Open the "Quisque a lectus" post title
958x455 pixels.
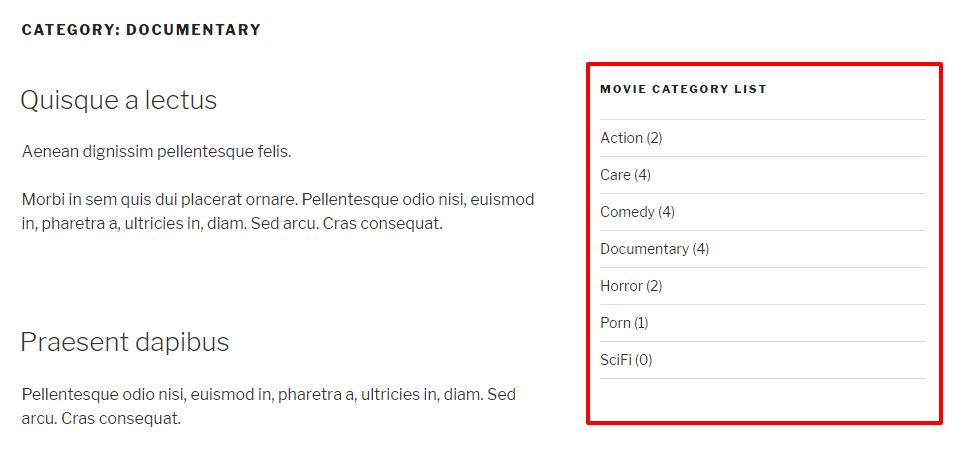point(118,100)
